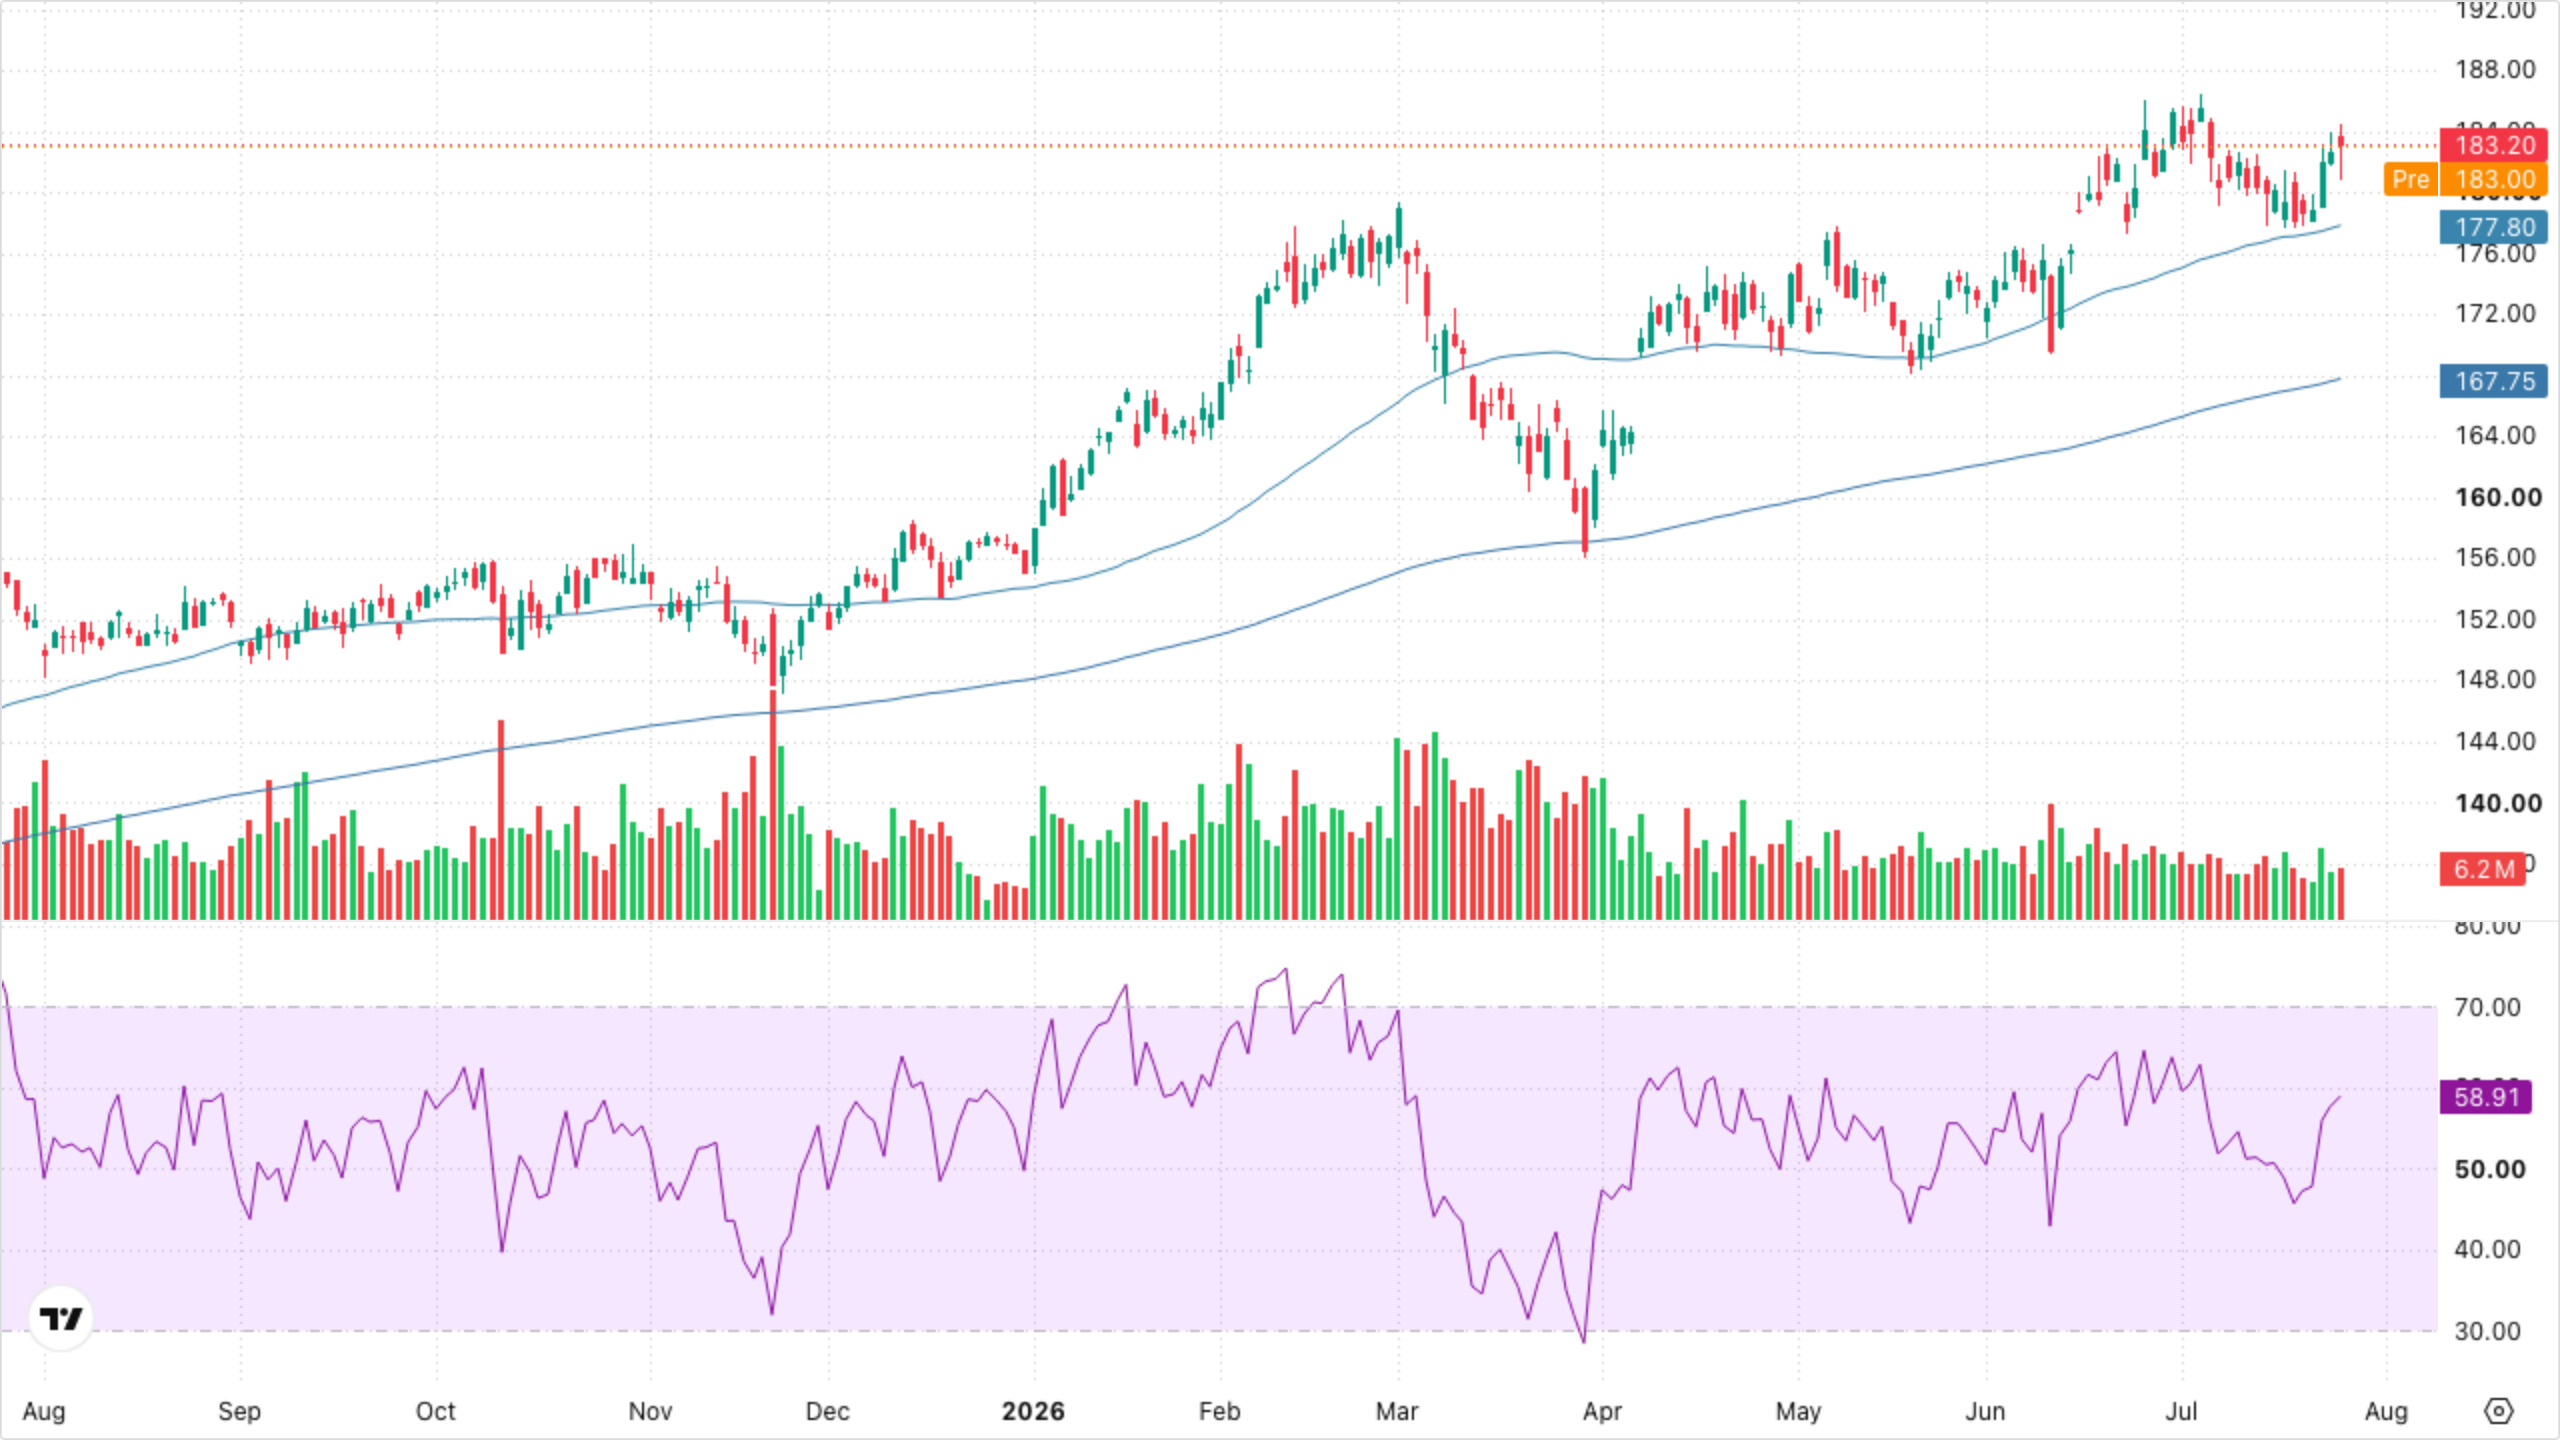
Task: Click the Pre label tag
Action: tap(2410, 179)
